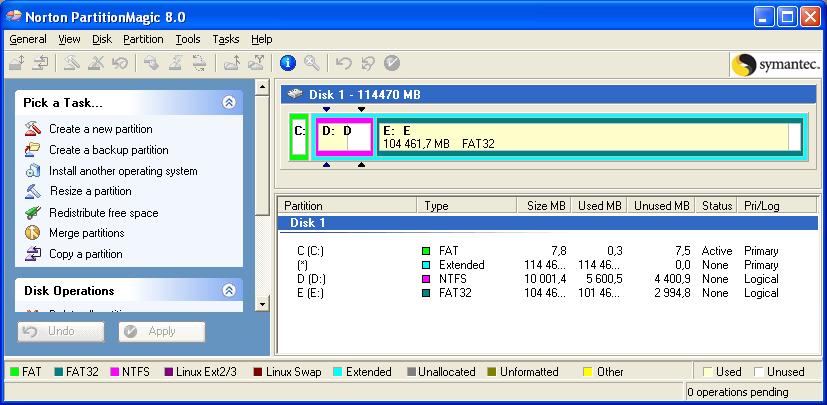
Task: Click the Convert partition toolbar icon
Action: click(x=199, y=63)
